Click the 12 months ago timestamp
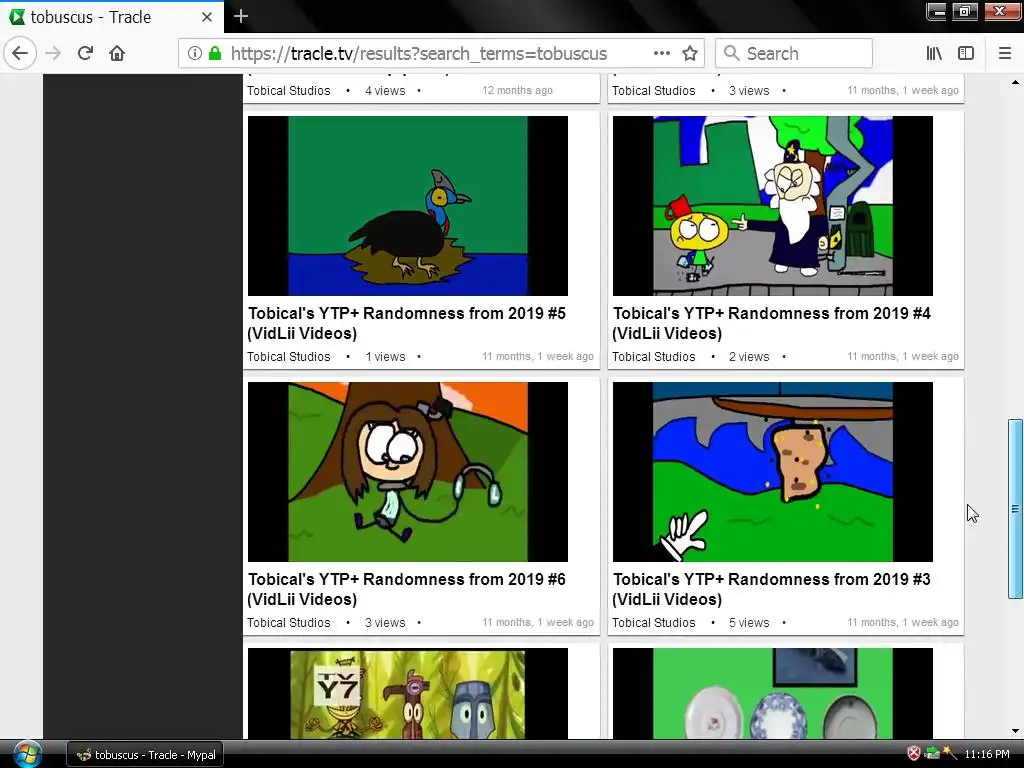Image resolution: width=1024 pixels, height=768 pixels. pyautogui.click(x=517, y=90)
